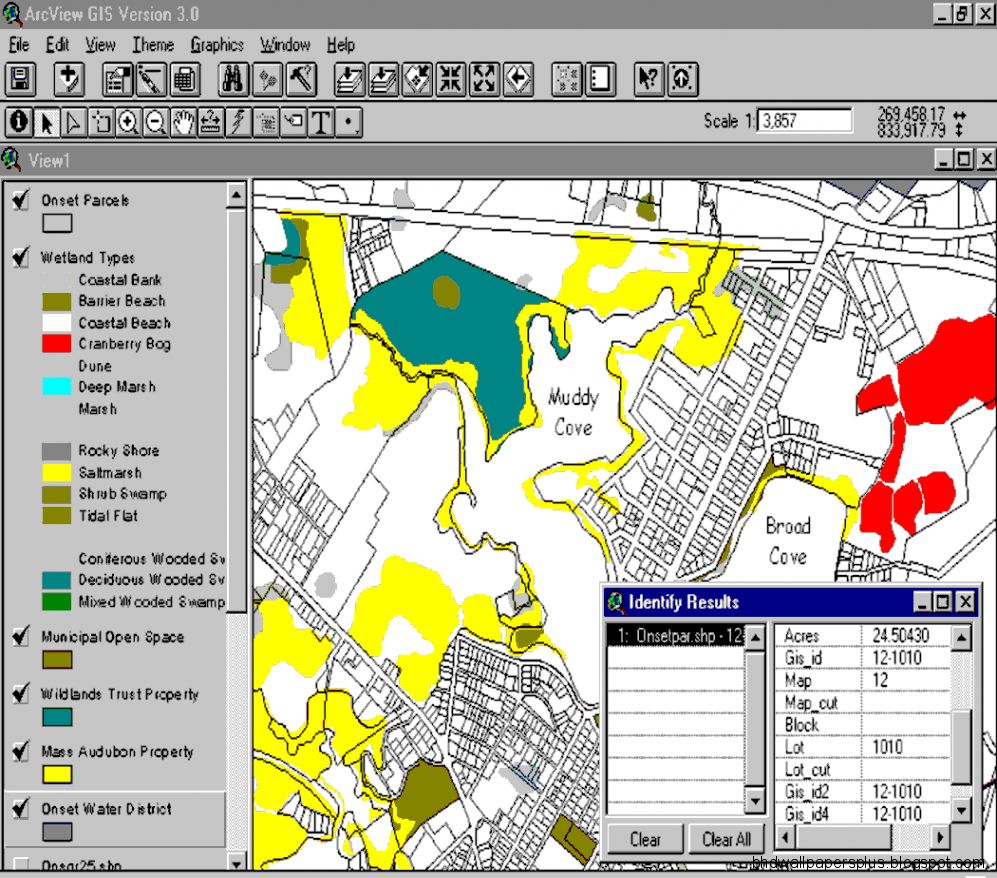This screenshot has height=878, width=997.
Task: Choose the Text labeling tool
Action: pyautogui.click(x=321, y=122)
